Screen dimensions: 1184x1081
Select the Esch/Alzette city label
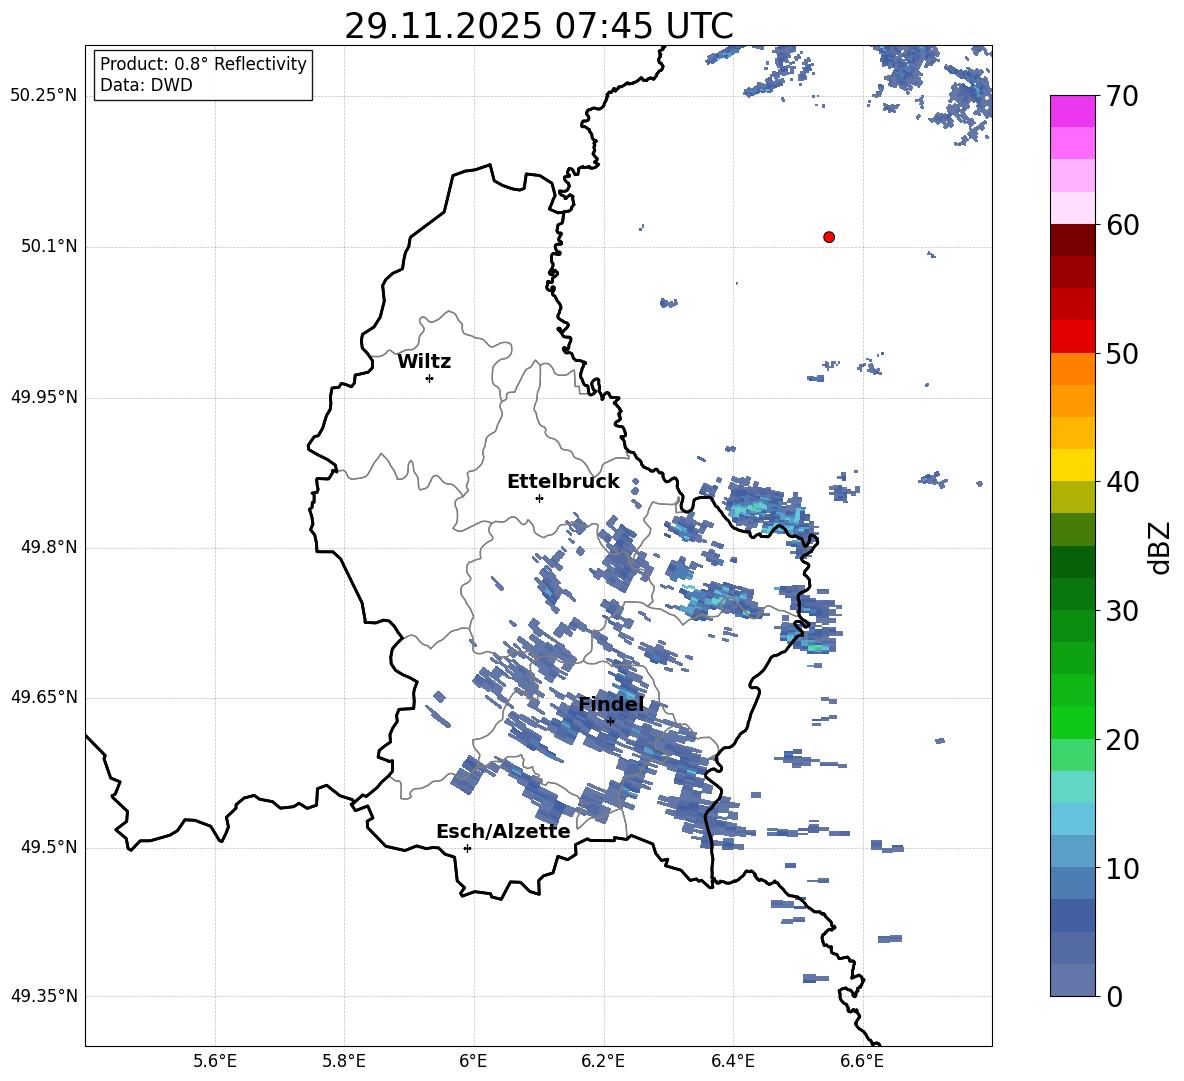[x=503, y=831]
